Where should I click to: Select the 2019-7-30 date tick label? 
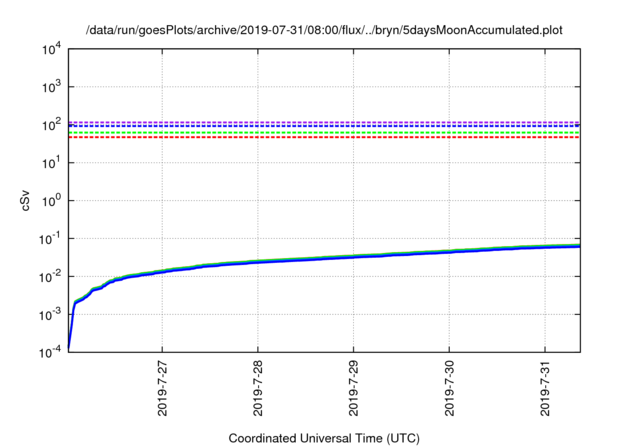click(x=449, y=388)
